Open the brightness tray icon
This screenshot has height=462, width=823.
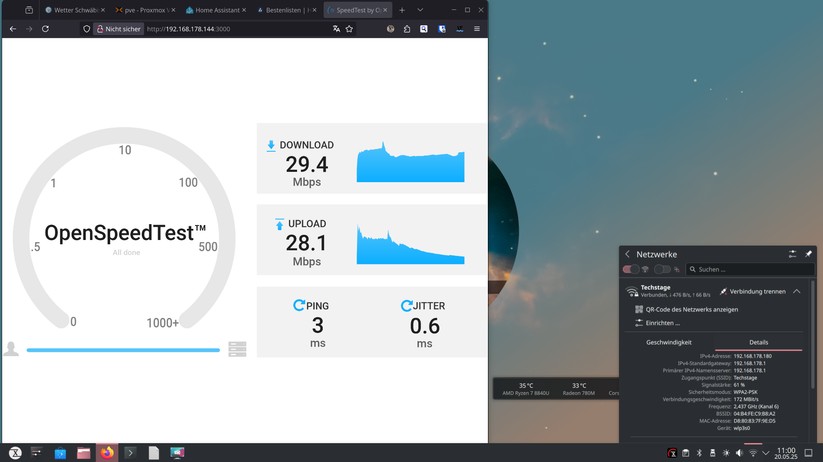click(726, 453)
